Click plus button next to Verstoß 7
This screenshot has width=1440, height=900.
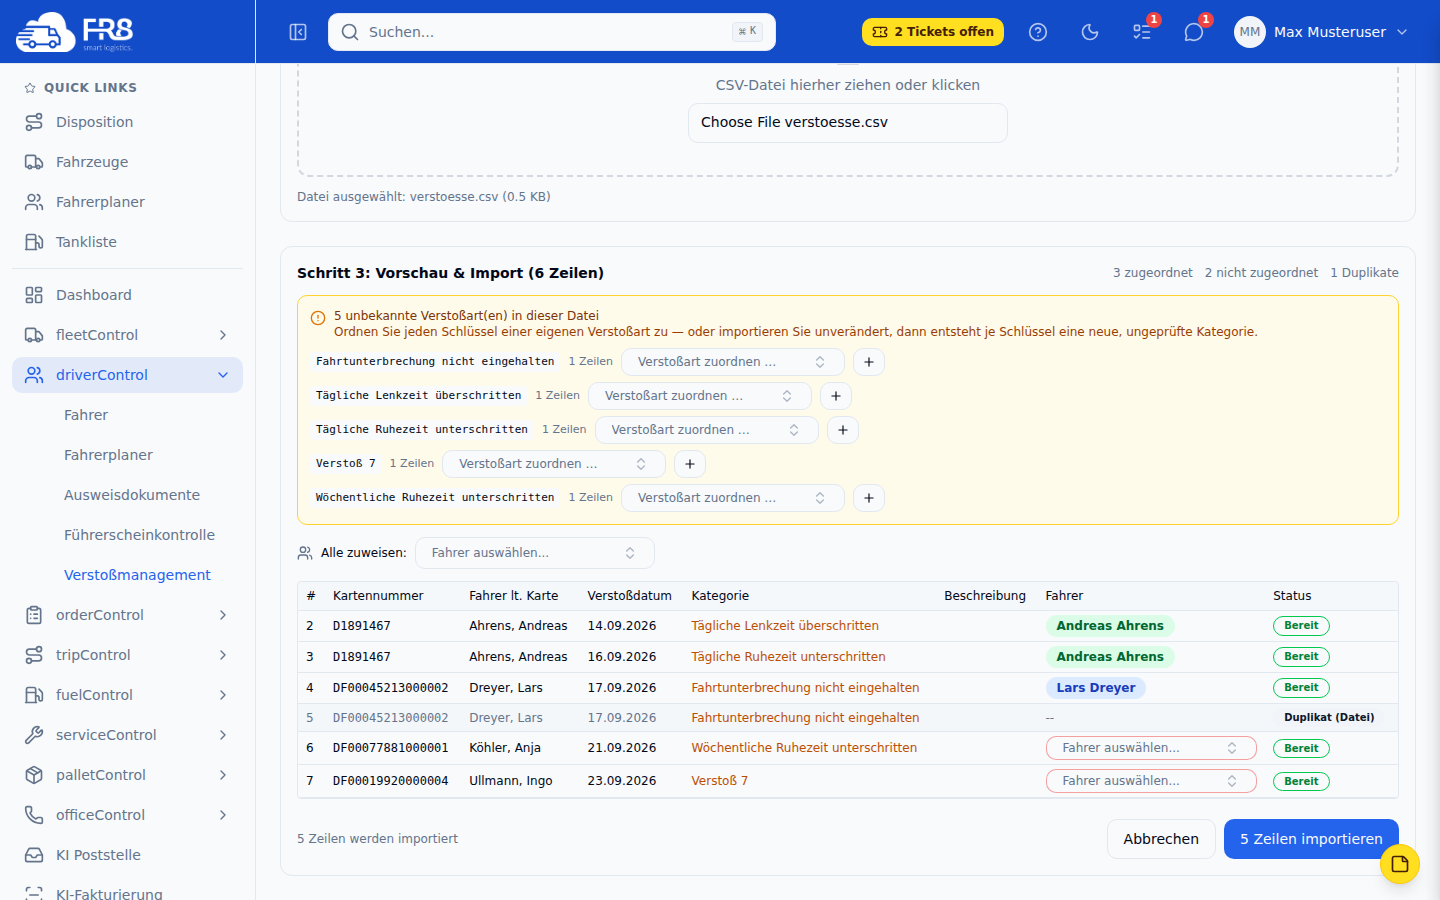point(690,464)
